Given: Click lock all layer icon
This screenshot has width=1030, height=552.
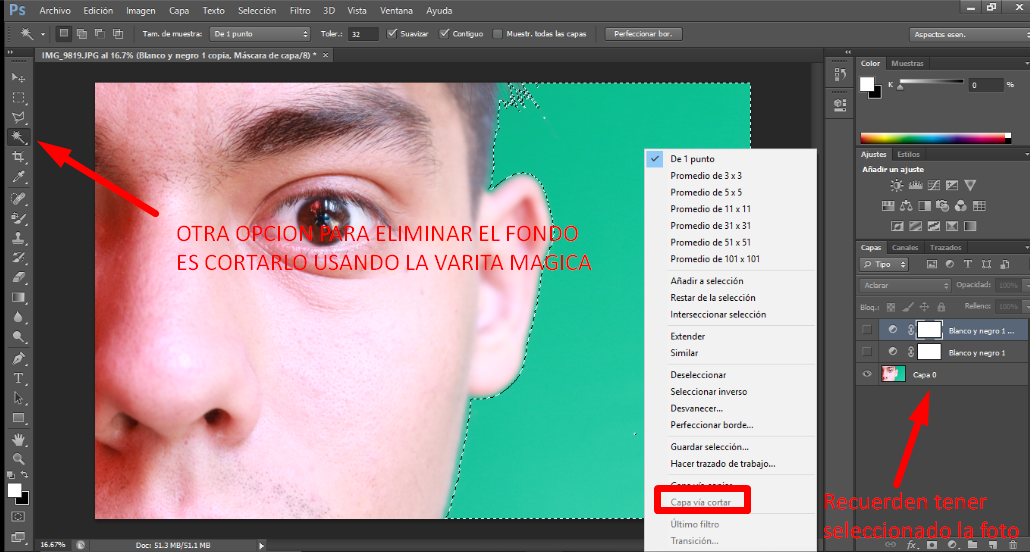Looking at the screenshot, I should (x=941, y=307).
